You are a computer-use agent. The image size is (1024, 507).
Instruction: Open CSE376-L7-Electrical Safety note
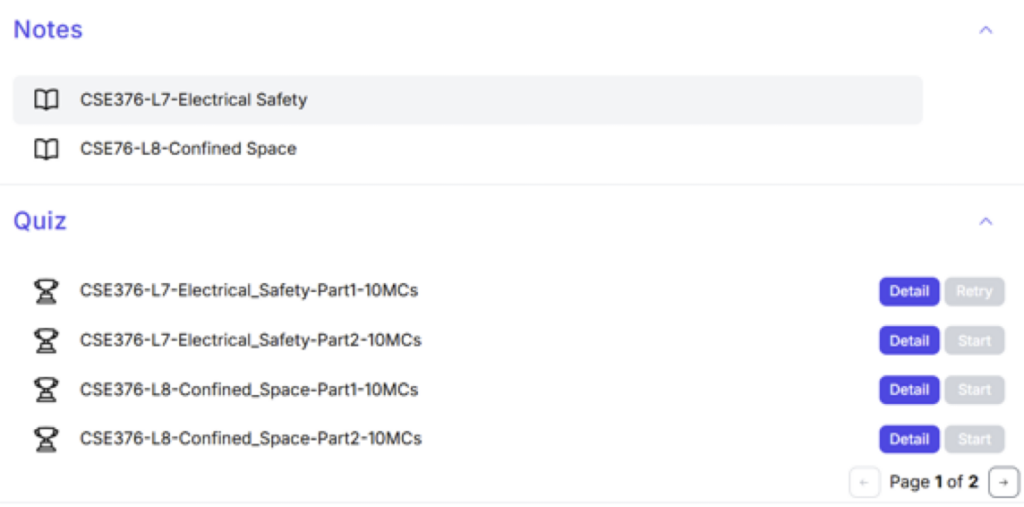tap(194, 100)
